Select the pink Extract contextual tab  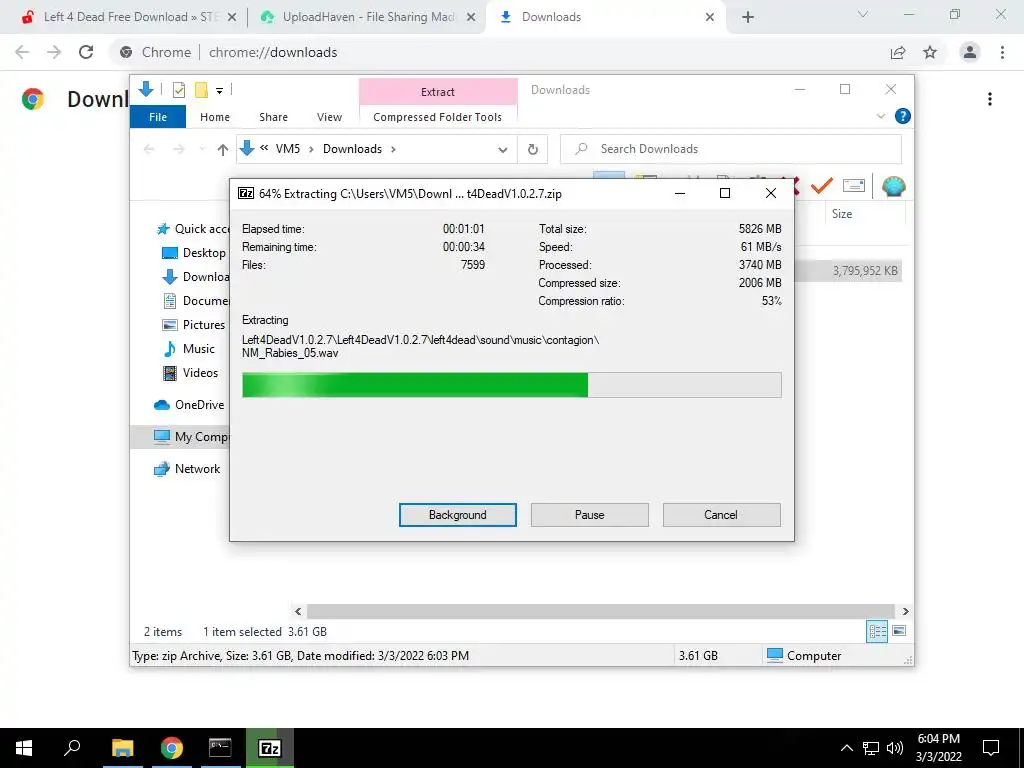[x=438, y=92]
